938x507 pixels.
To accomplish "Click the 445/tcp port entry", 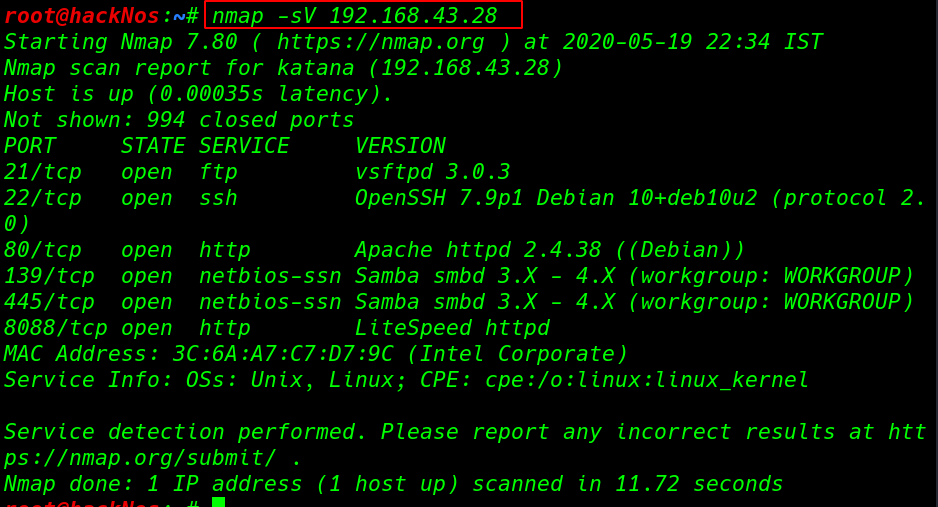I will click(49, 302).
